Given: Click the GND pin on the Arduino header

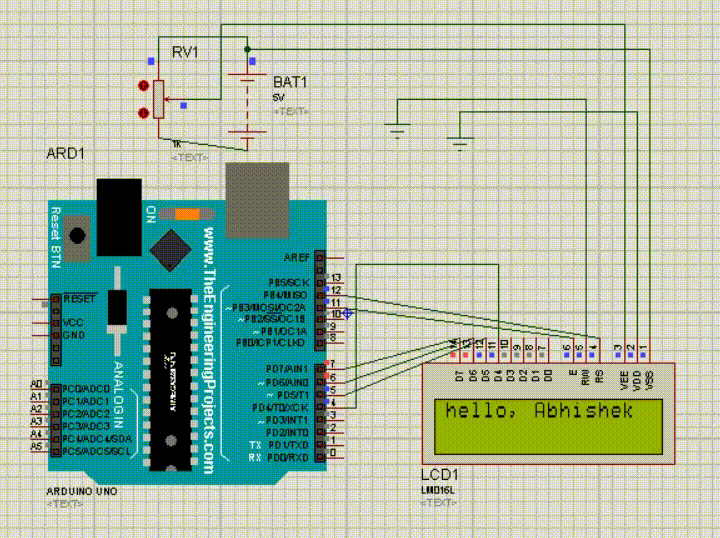Looking at the screenshot, I should point(56,335).
